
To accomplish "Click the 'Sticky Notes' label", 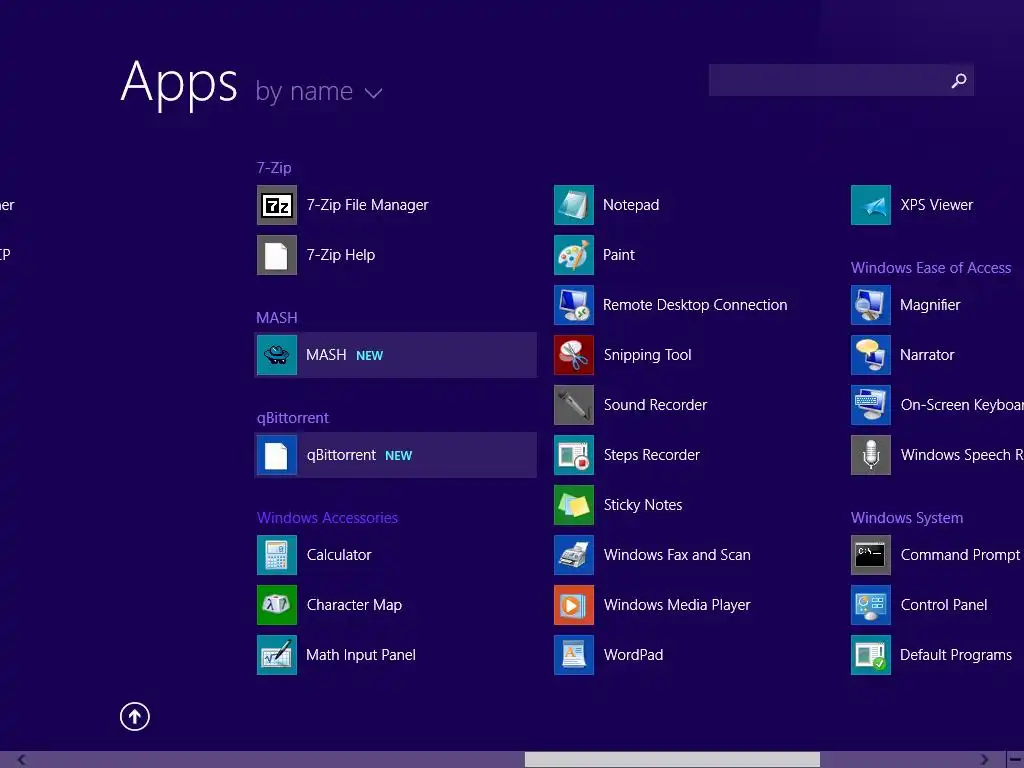I will click(x=643, y=505).
